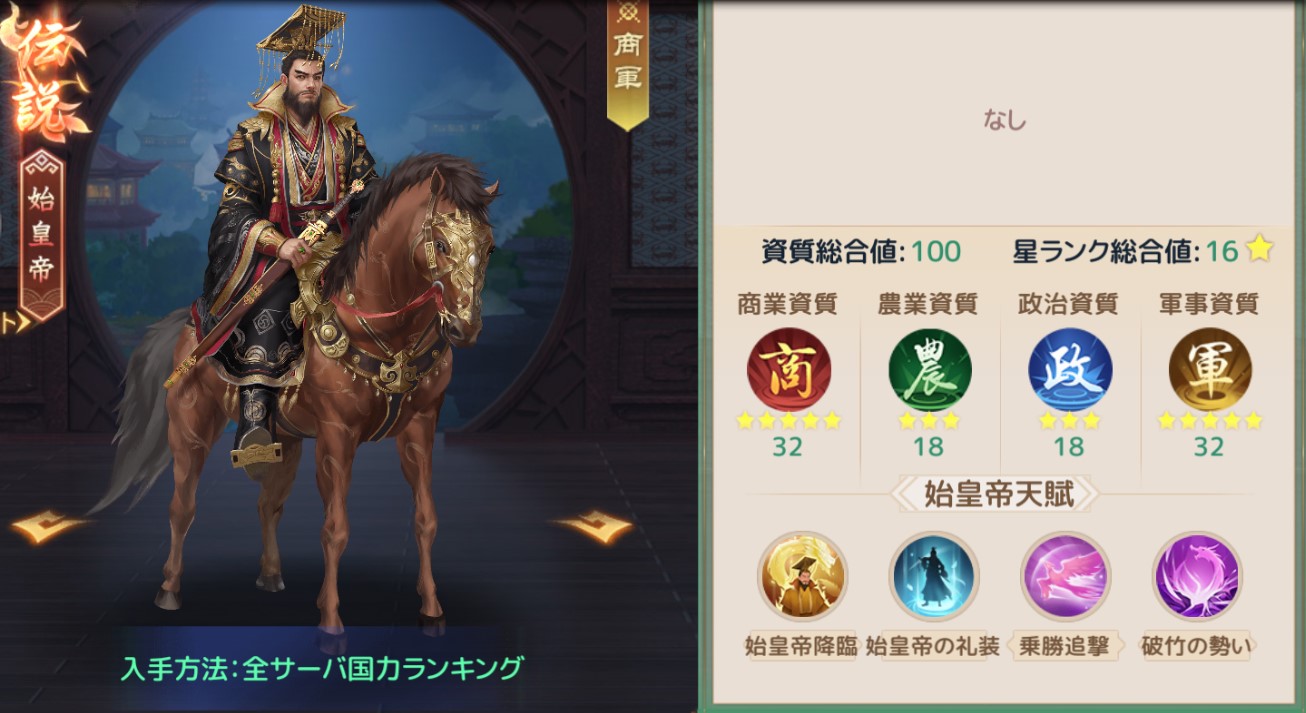Open the 始皇帝の礼装 talent icon
The height and width of the screenshot is (713, 1306).
[933, 577]
